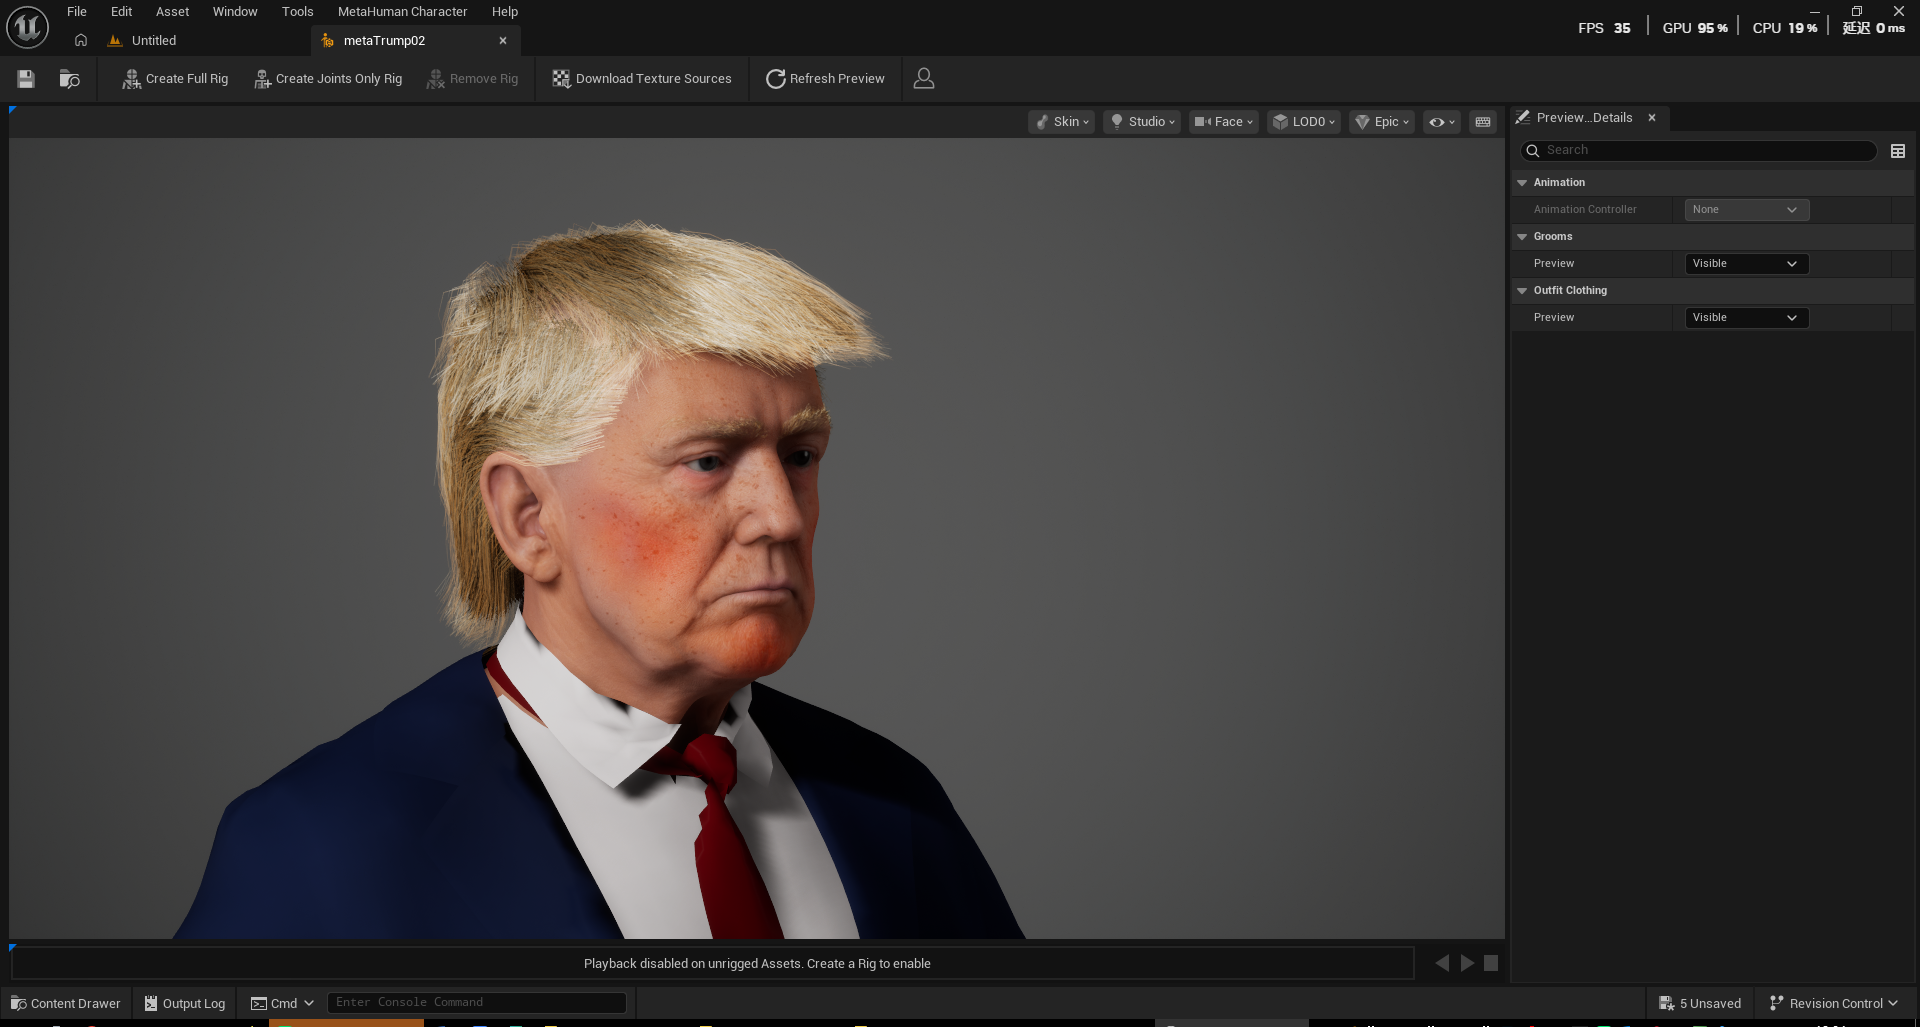
Task: Open the Window menu
Action: pos(235,12)
